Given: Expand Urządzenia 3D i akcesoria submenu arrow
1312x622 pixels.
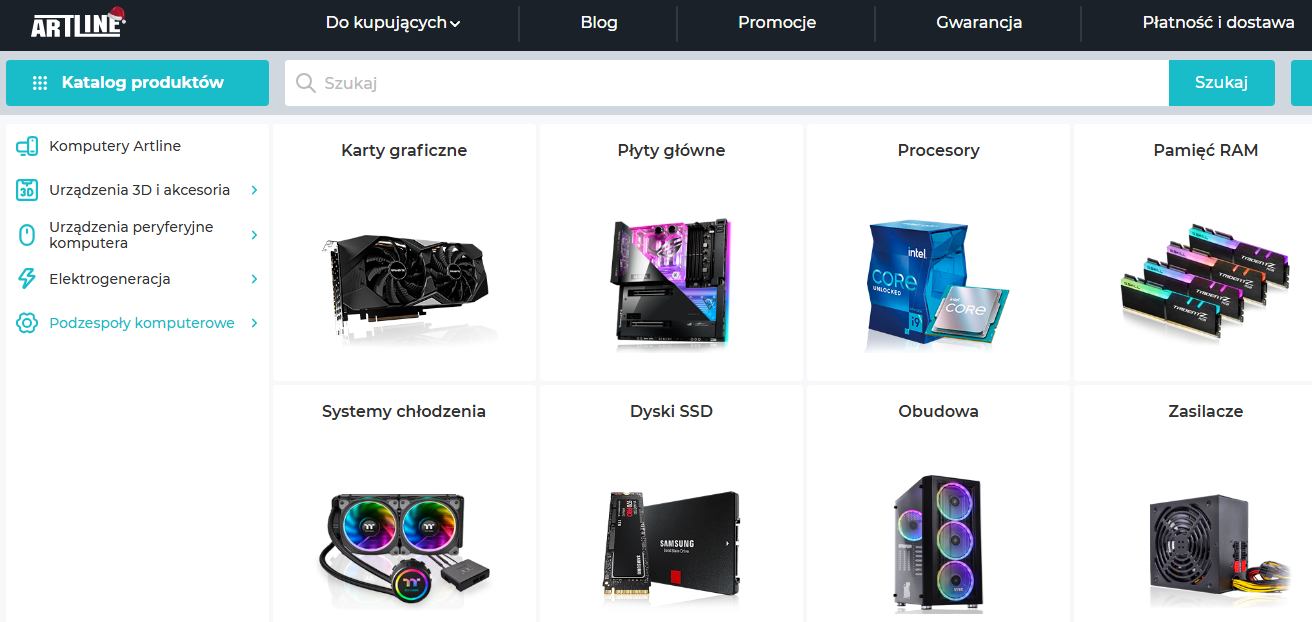Looking at the screenshot, I should tap(254, 190).
